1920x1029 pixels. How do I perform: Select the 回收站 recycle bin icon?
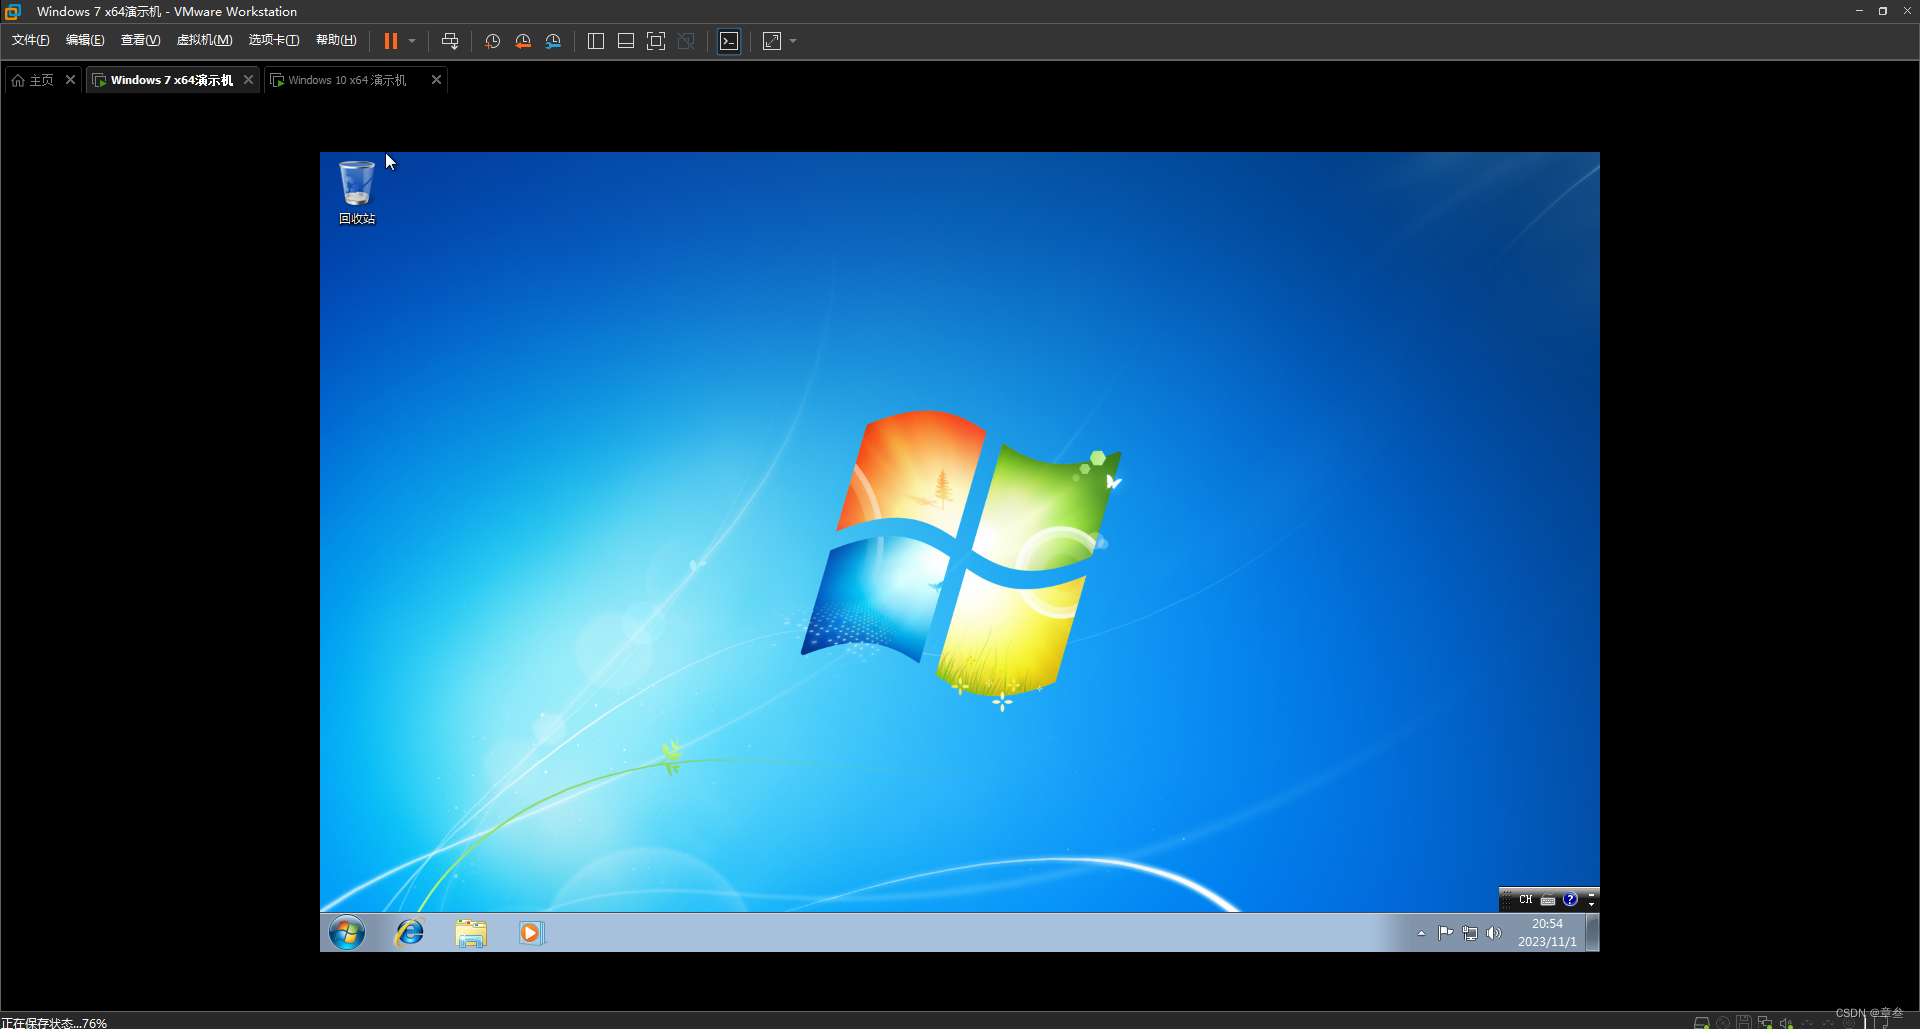click(357, 192)
